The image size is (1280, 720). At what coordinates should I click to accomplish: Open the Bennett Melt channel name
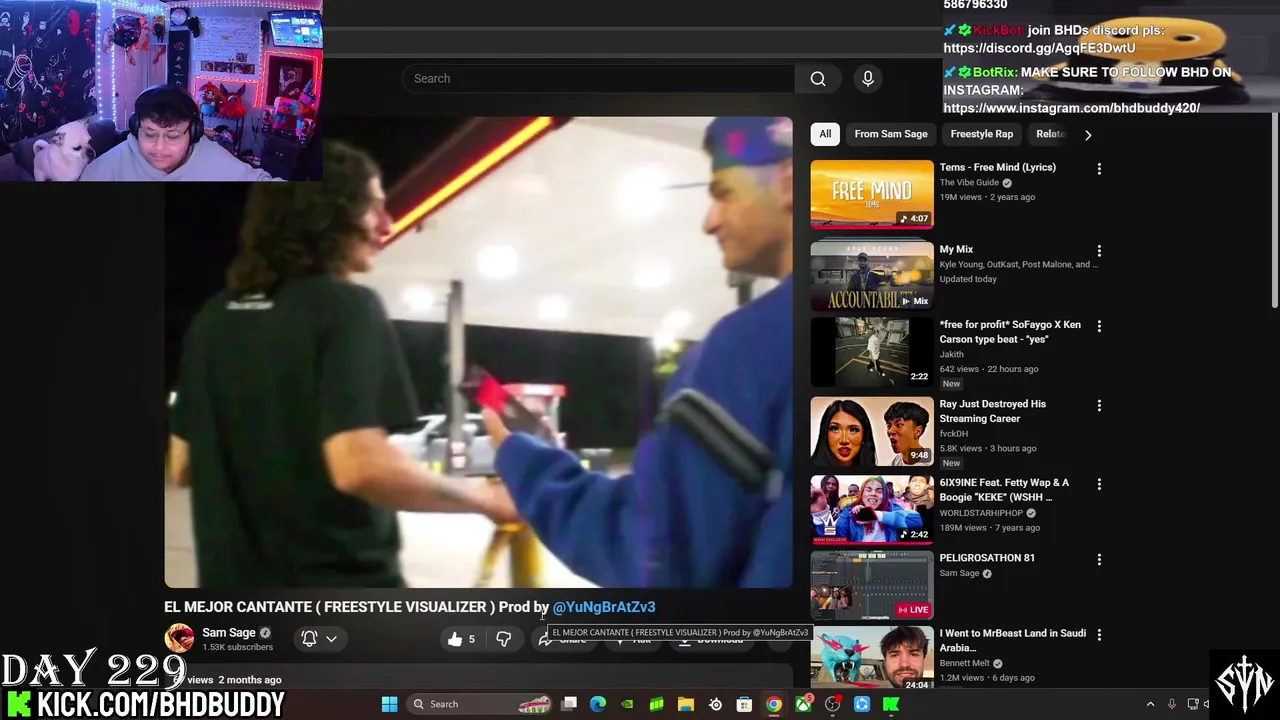(964, 663)
